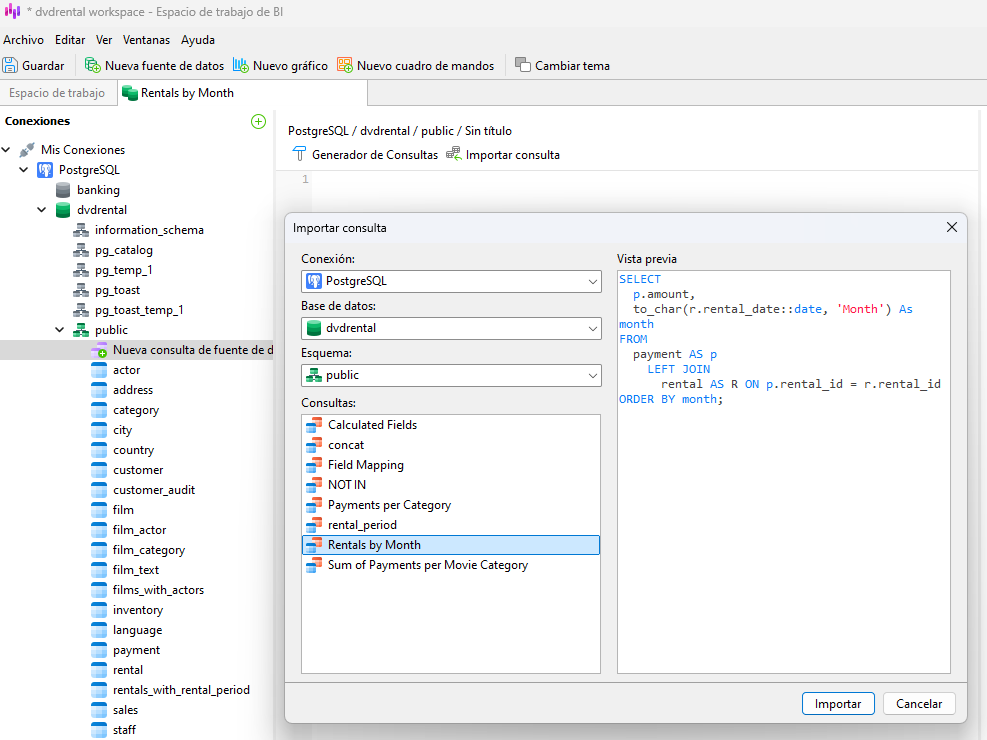
Task: Close the Importar consulta dialog
Action: [952, 227]
